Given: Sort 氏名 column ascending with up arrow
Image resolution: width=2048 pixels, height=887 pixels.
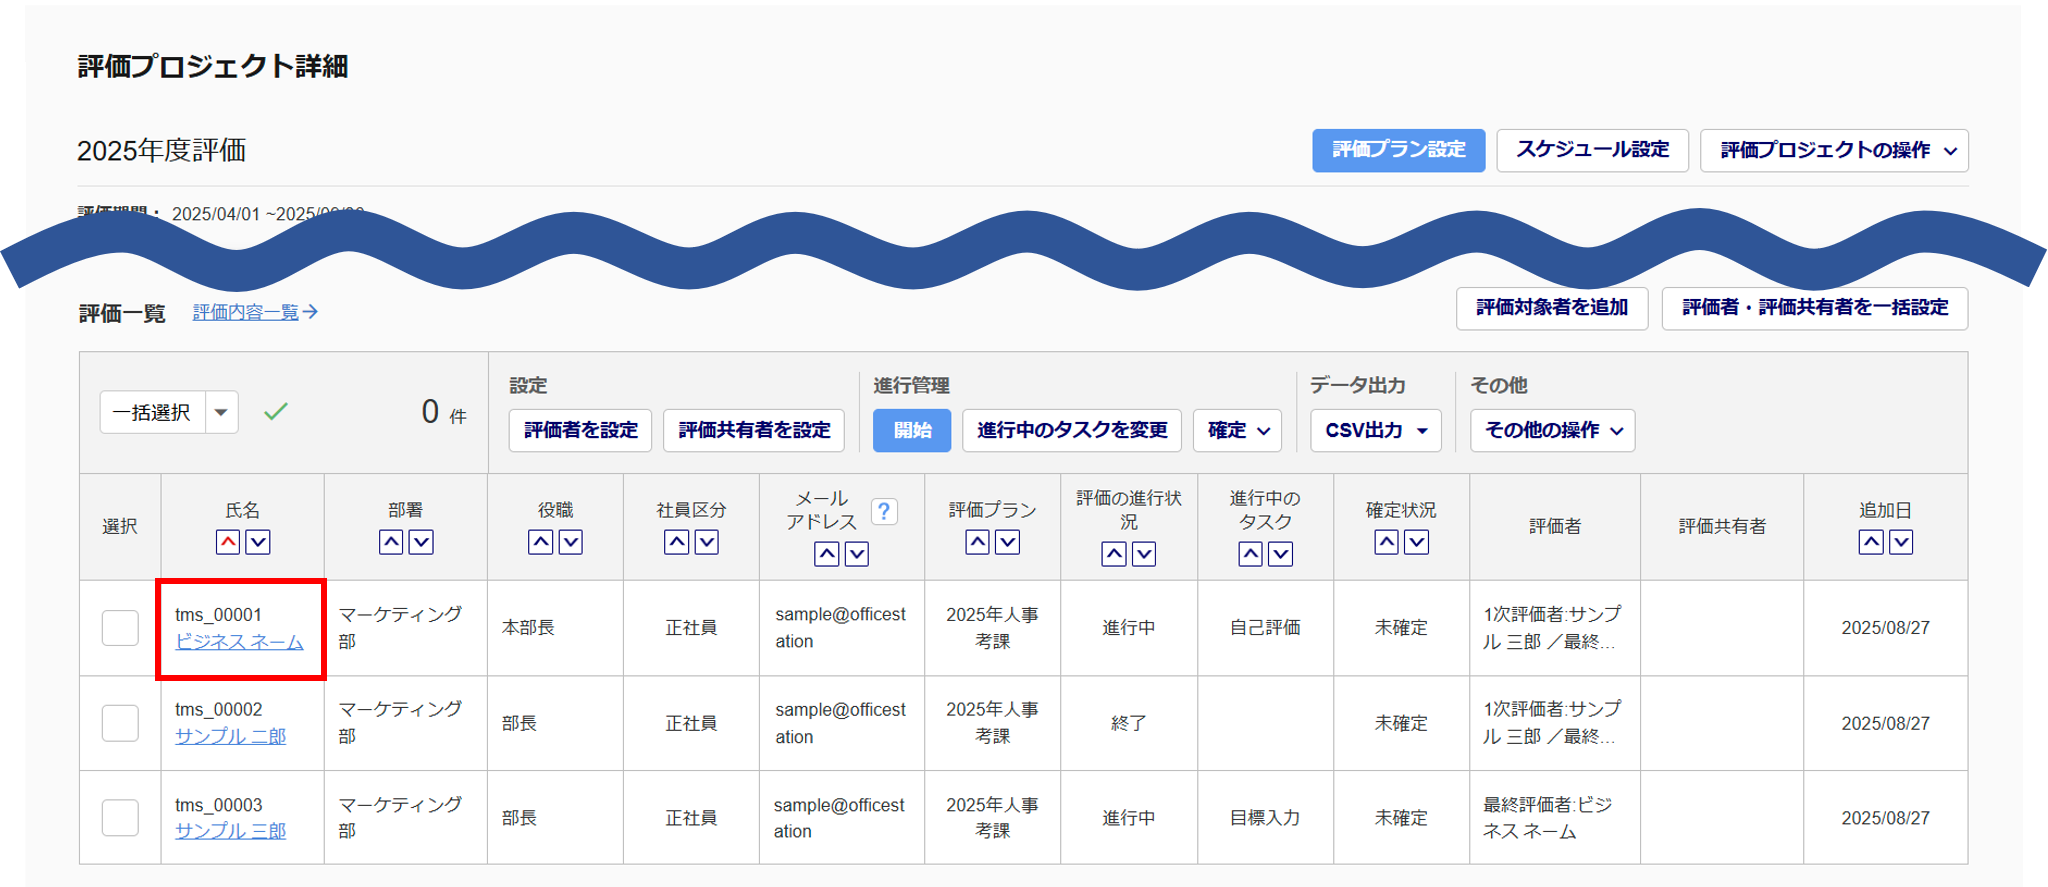Looking at the screenshot, I should (228, 542).
